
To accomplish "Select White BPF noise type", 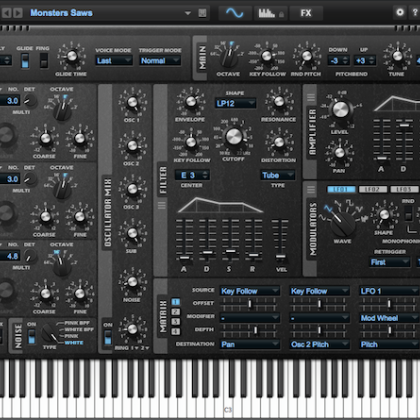I will pyautogui.click(x=79, y=330).
